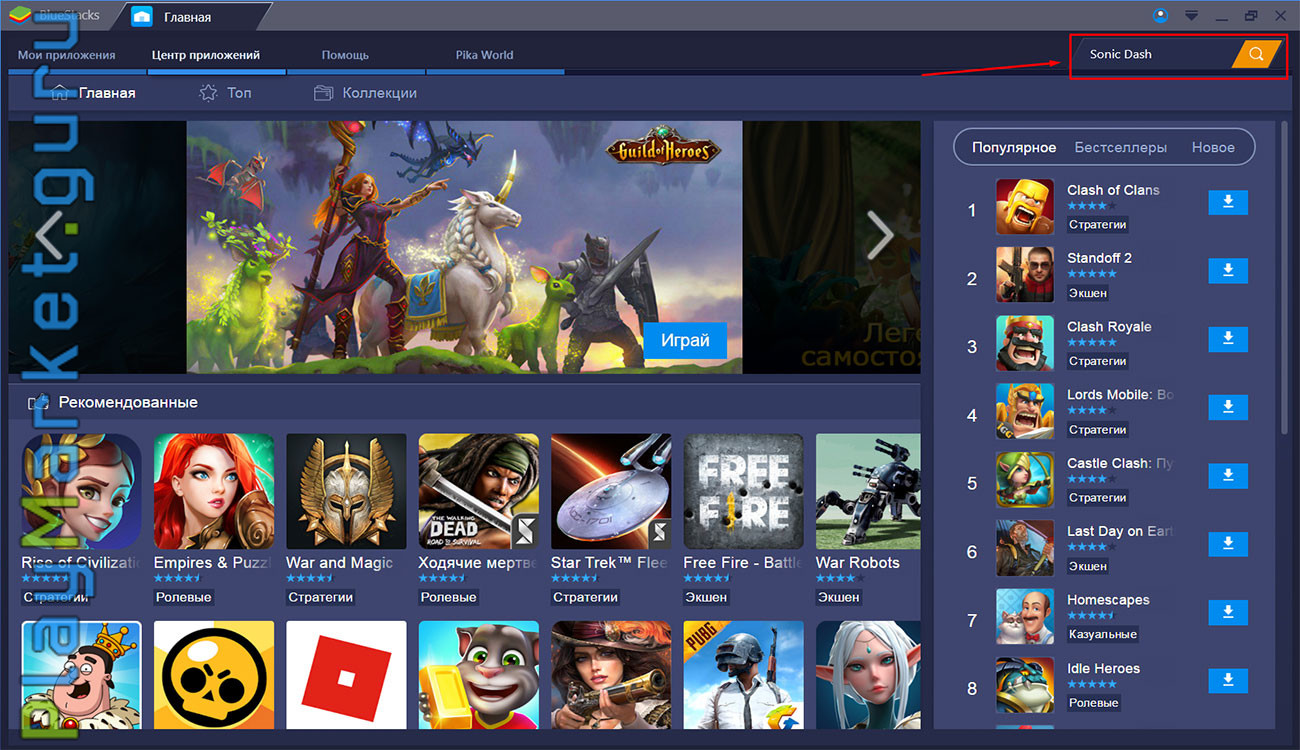1300x750 pixels.
Task: Focus the Sonic Dash search field
Action: click(x=1154, y=54)
